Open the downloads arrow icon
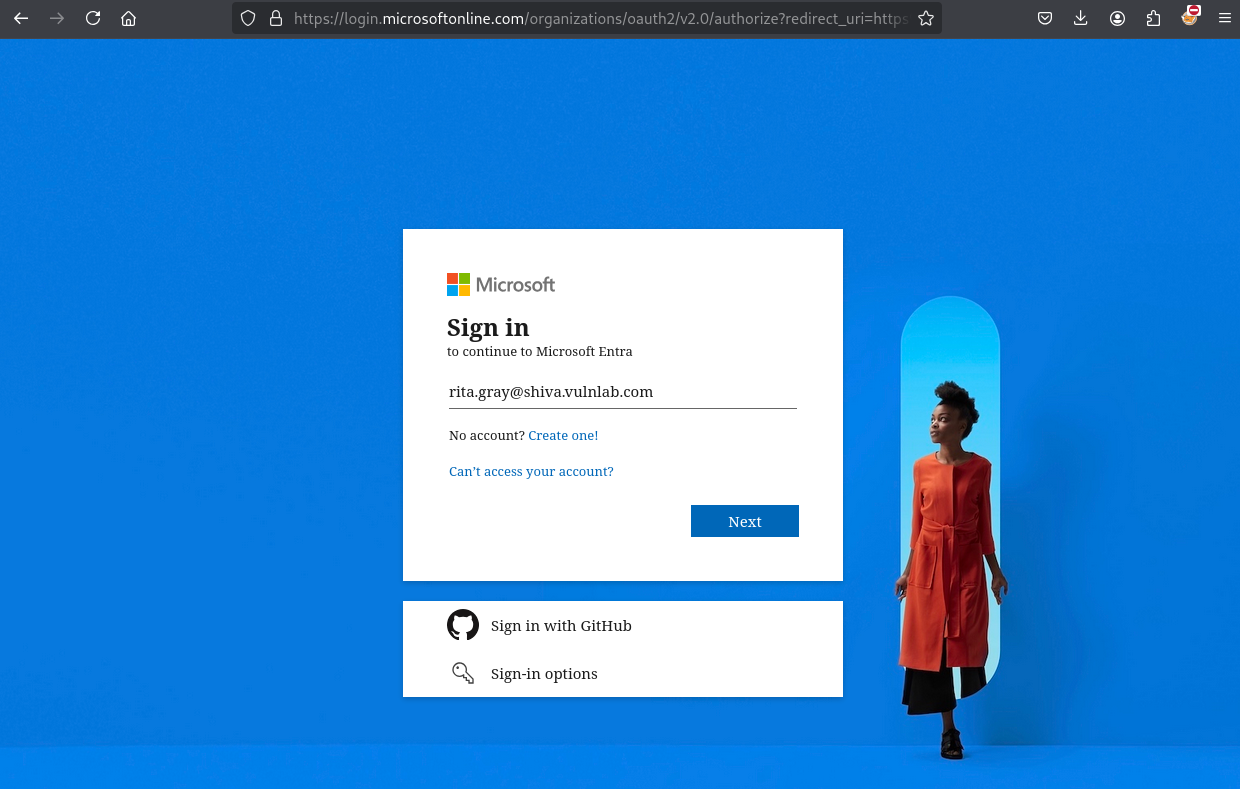Screen dimensions: 1240x789 [x=1081, y=18]
